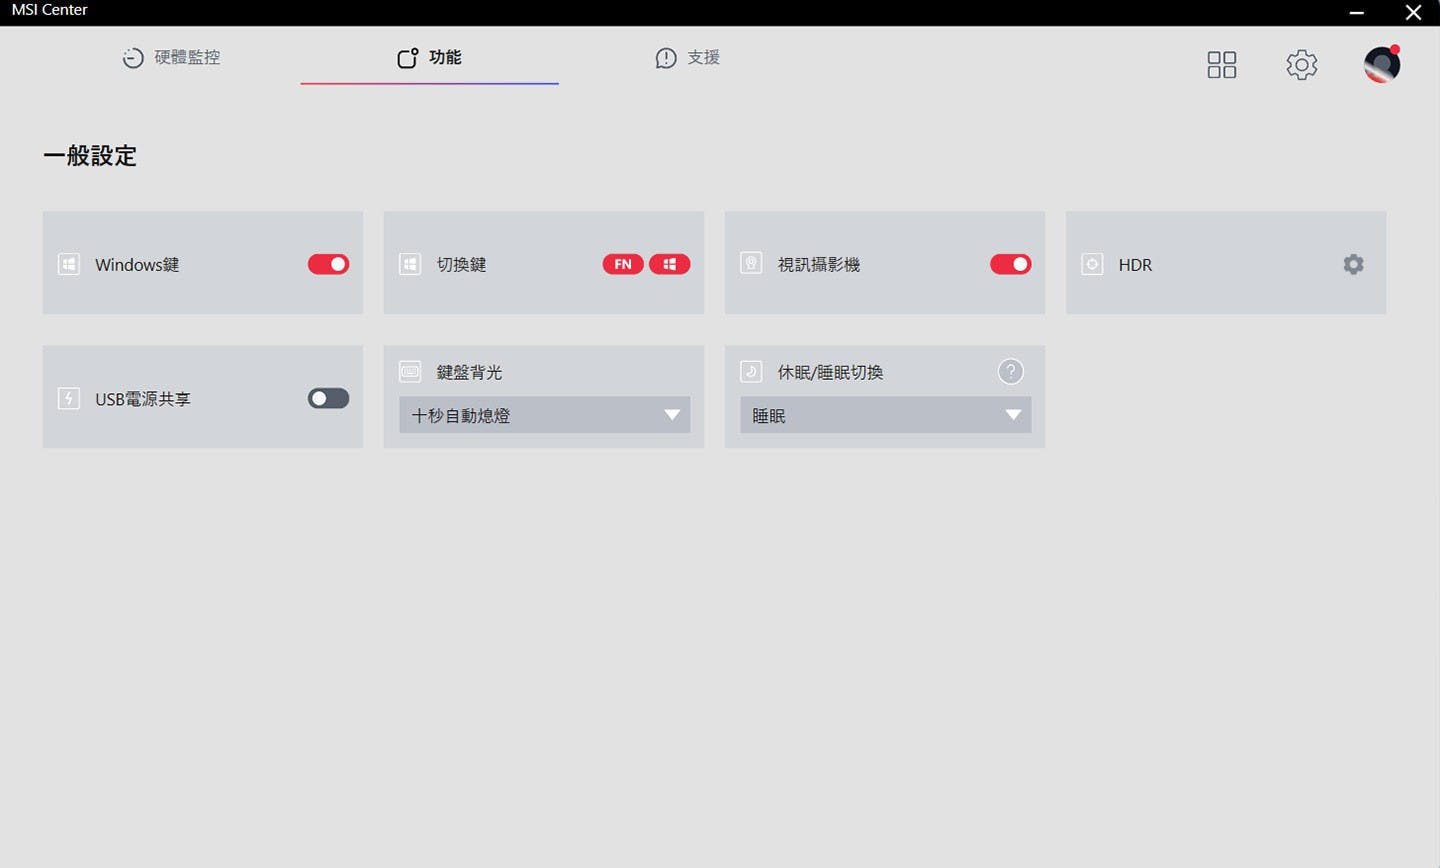Click the HDR card icon
Image resolution: width=1440 pixels, height=868 pixels.
coord(1092,264)
